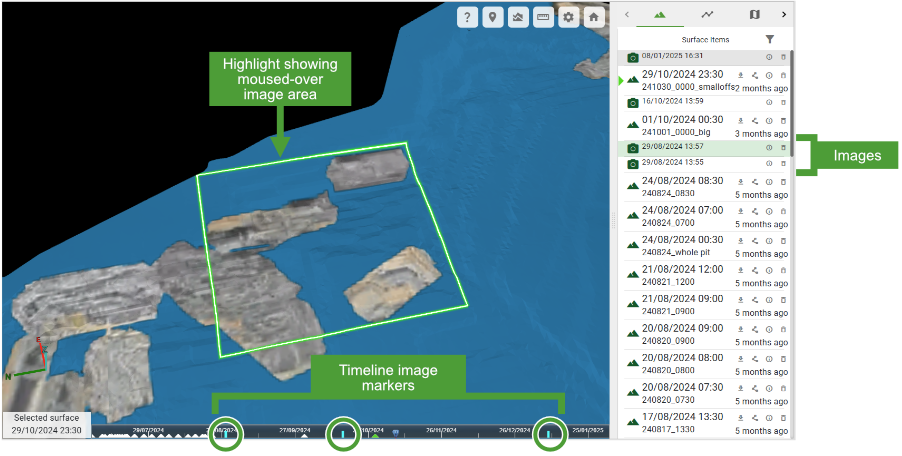Share the 240821_1200 surface

755,270
